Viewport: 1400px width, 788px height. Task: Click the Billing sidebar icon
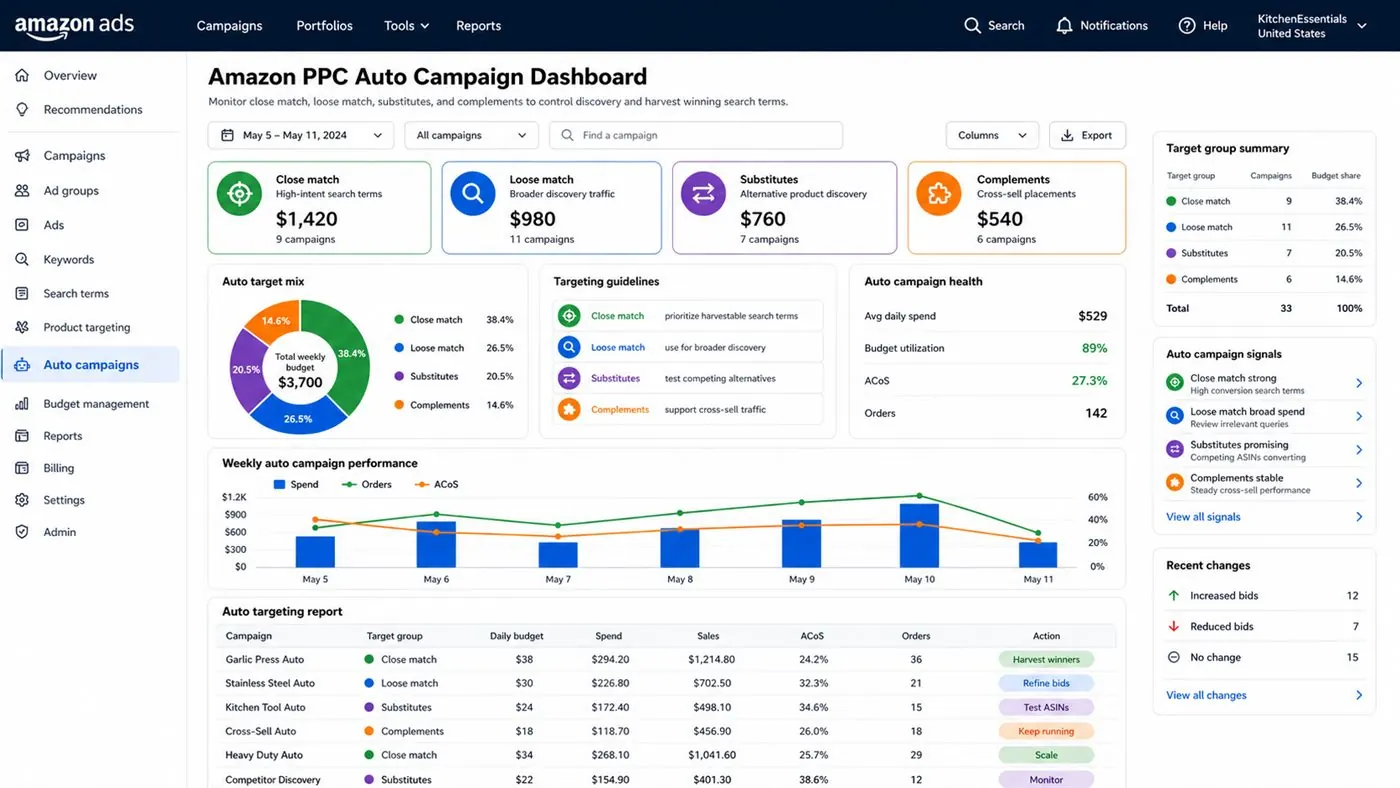click(x=22, y=468)
